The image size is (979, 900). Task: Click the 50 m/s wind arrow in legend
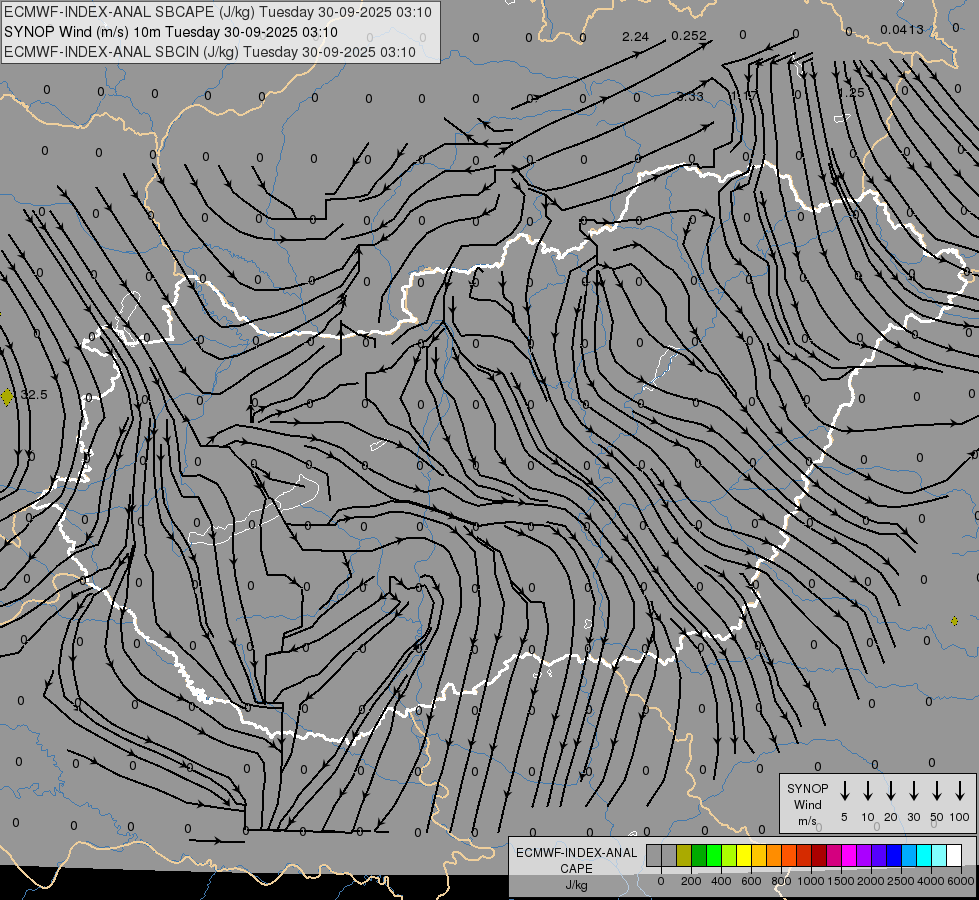pos(937,791)
